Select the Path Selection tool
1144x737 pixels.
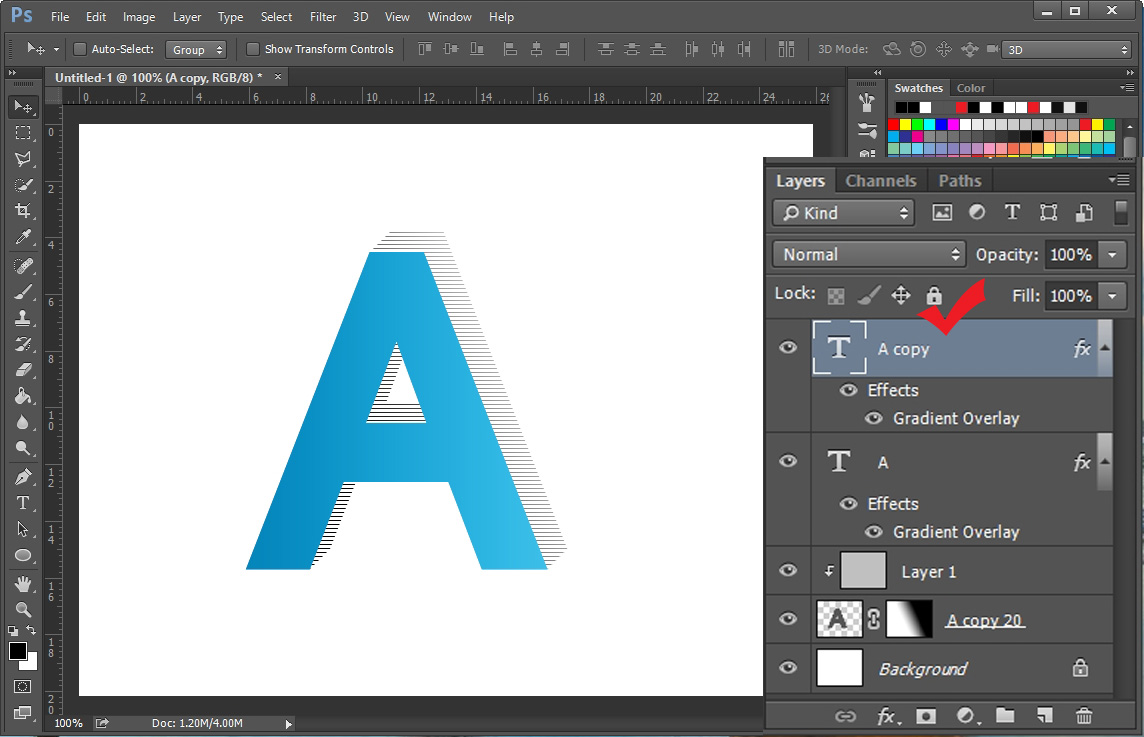click(23, 529)
